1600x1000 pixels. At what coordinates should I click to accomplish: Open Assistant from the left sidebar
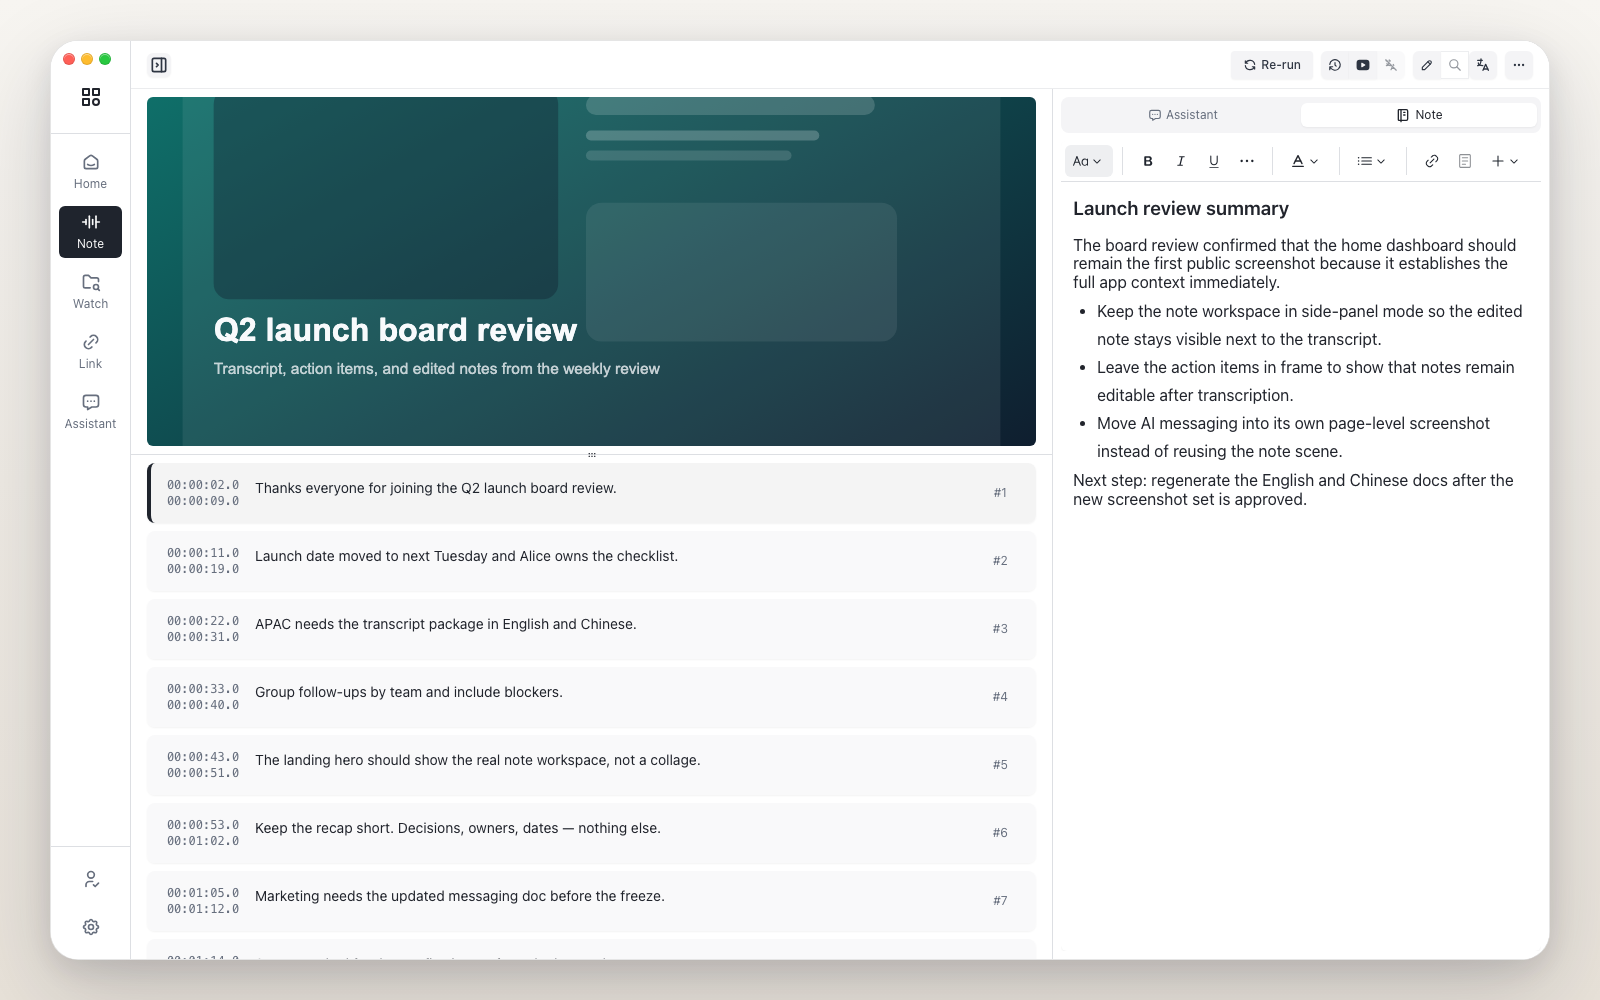(90, 412)
